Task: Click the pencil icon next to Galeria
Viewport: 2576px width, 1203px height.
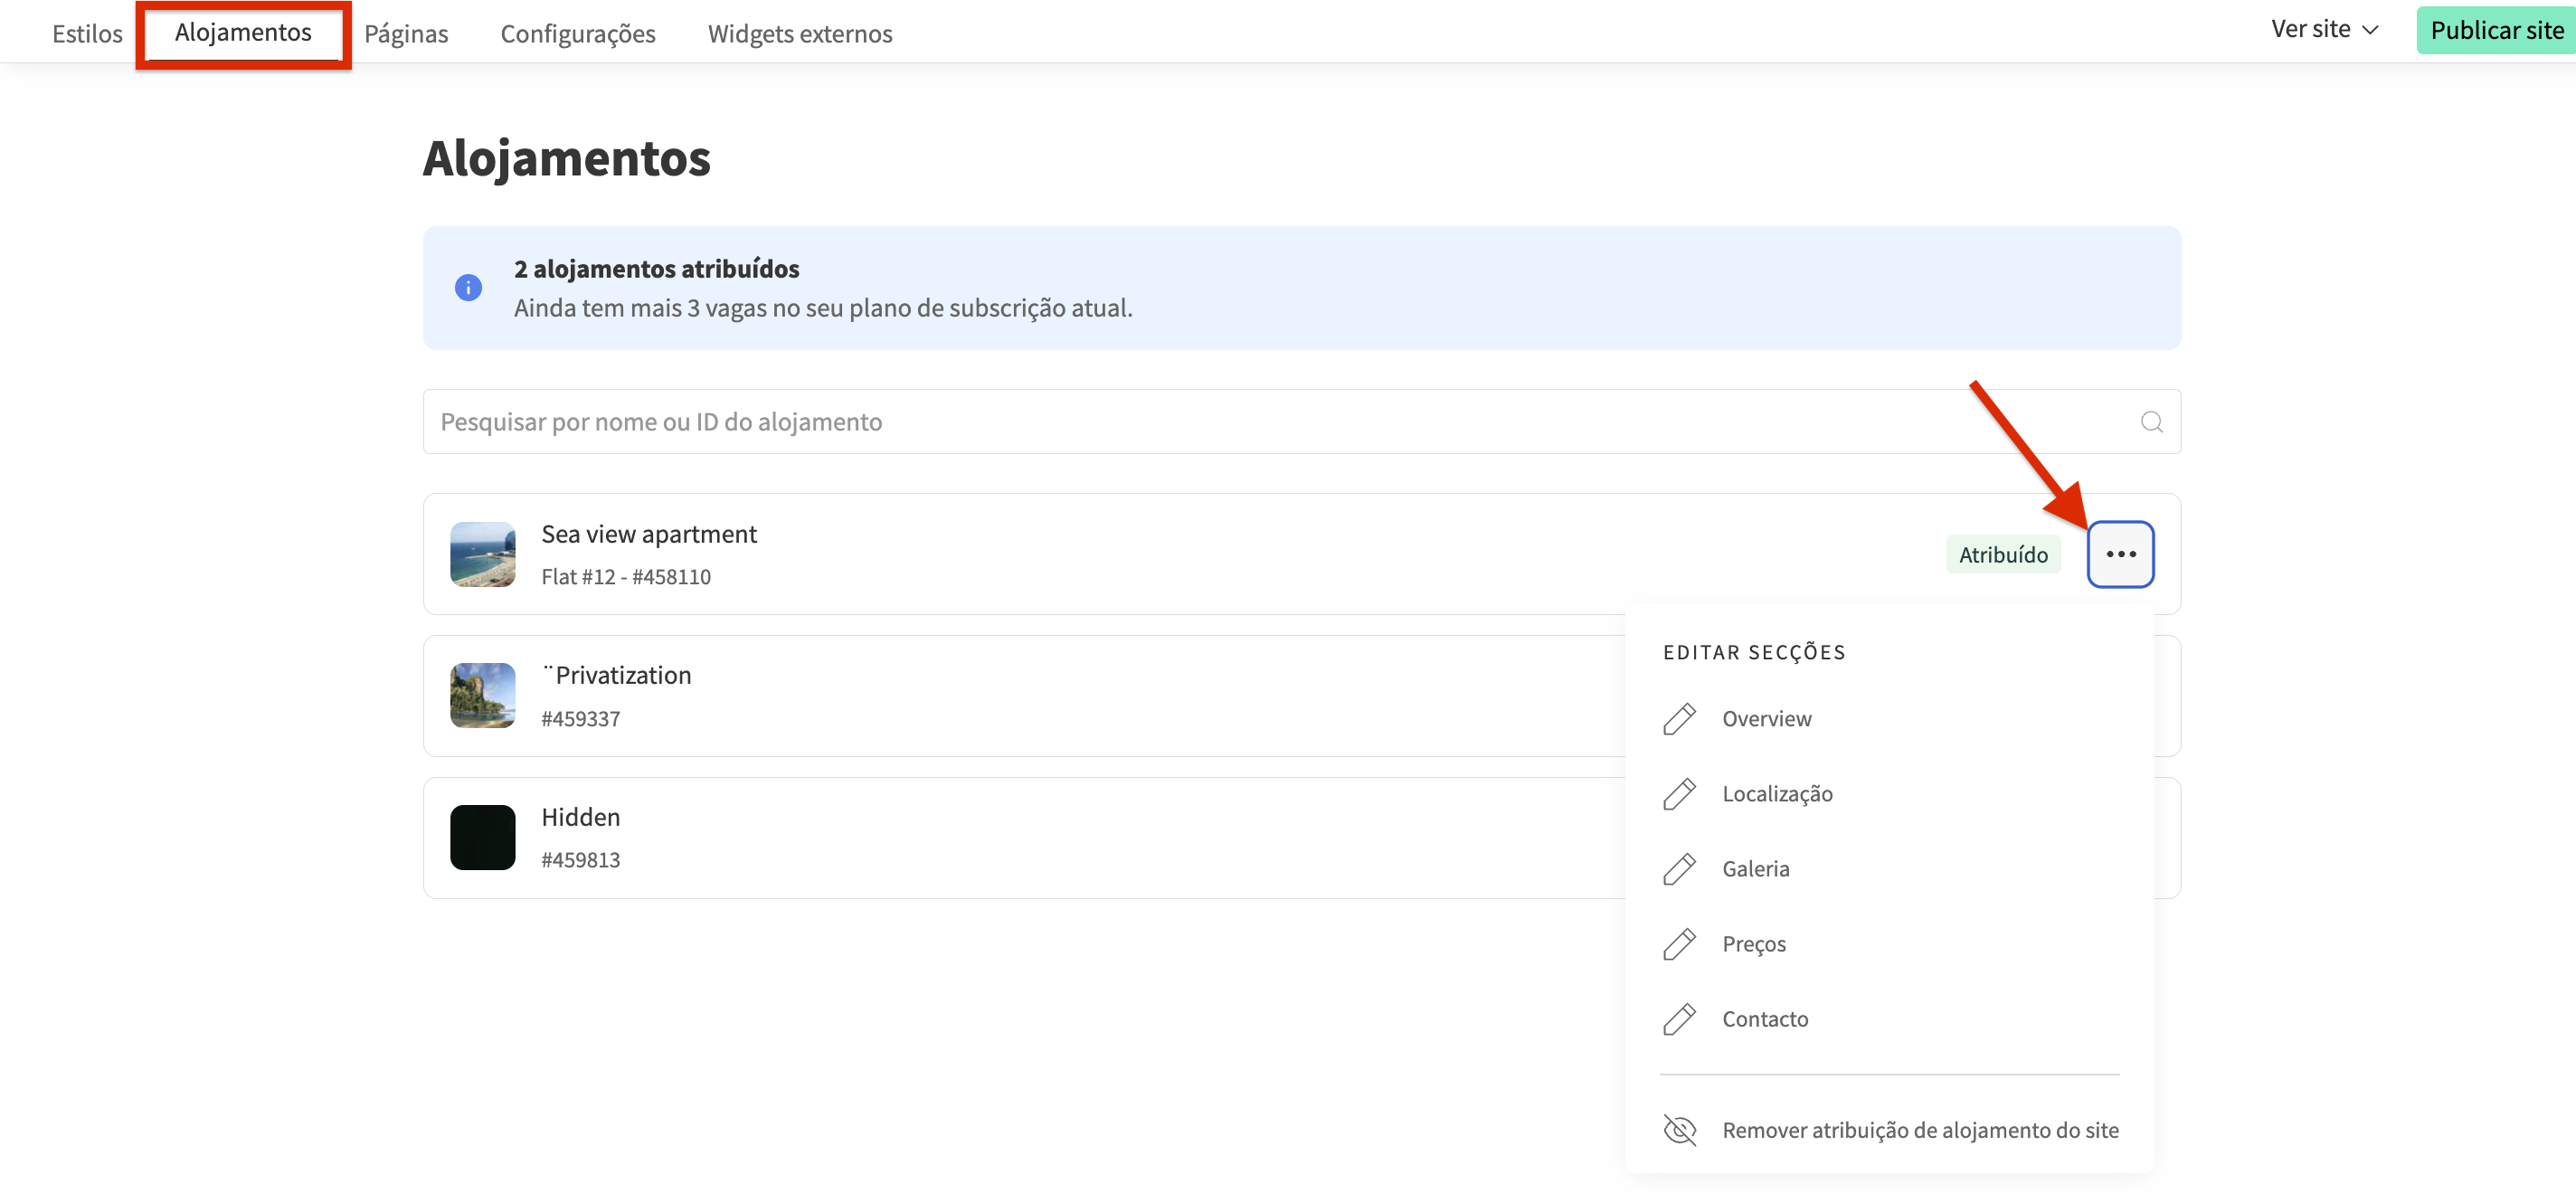Action: 1679,868
